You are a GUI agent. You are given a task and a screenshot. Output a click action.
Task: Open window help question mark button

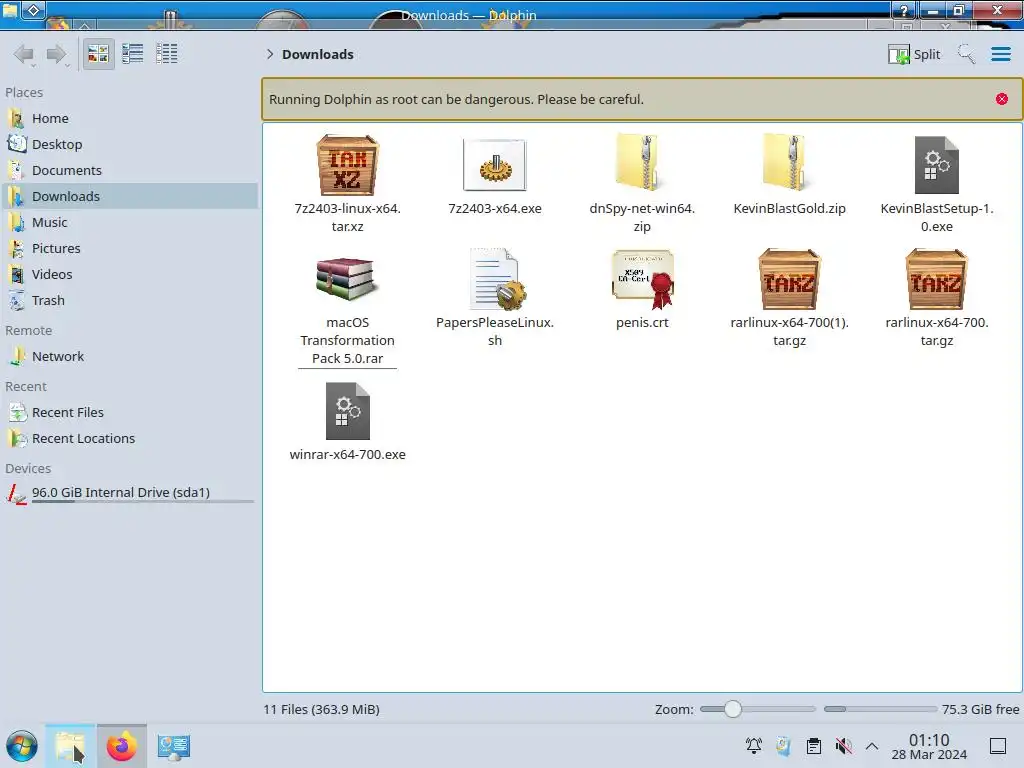(904, 10)
